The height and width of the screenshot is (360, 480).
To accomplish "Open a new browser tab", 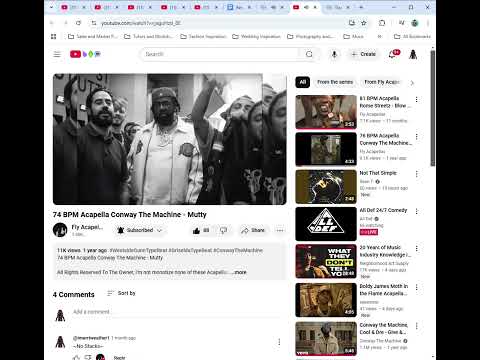I will pyautogui.click(x=361, y=7).
